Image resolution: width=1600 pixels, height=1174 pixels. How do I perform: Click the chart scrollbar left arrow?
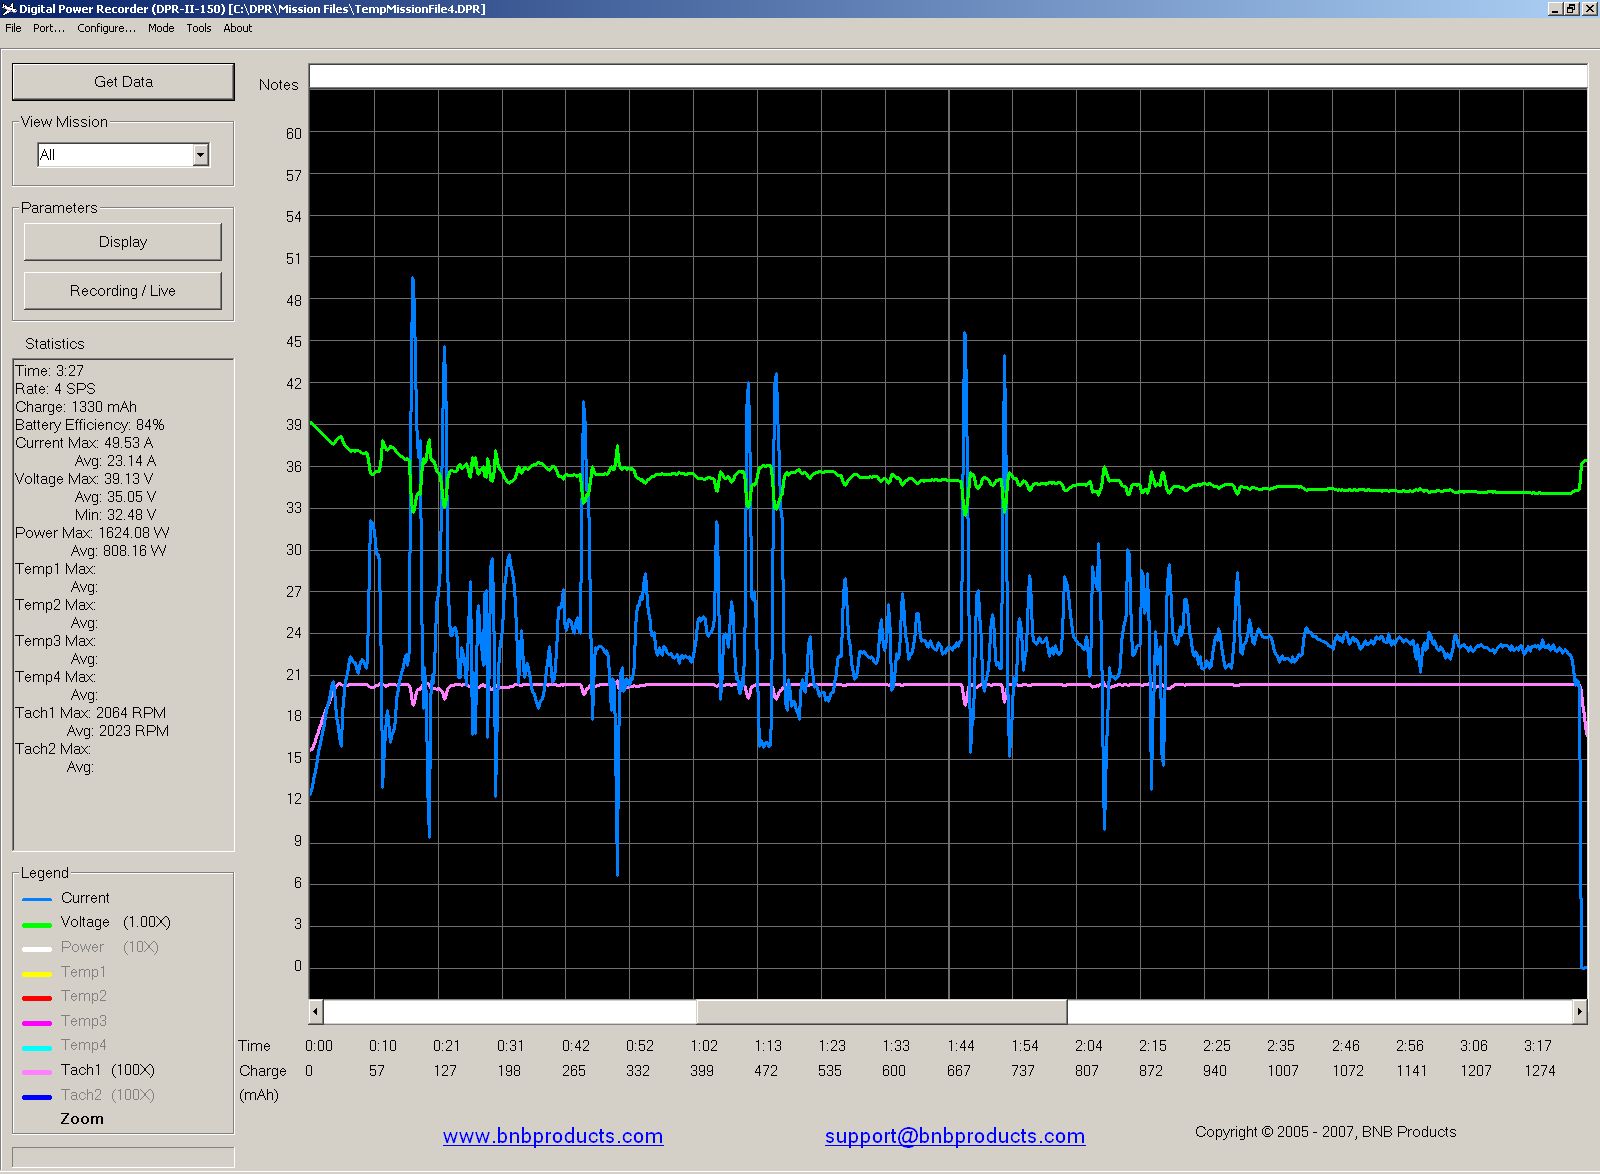point(316,1012)
